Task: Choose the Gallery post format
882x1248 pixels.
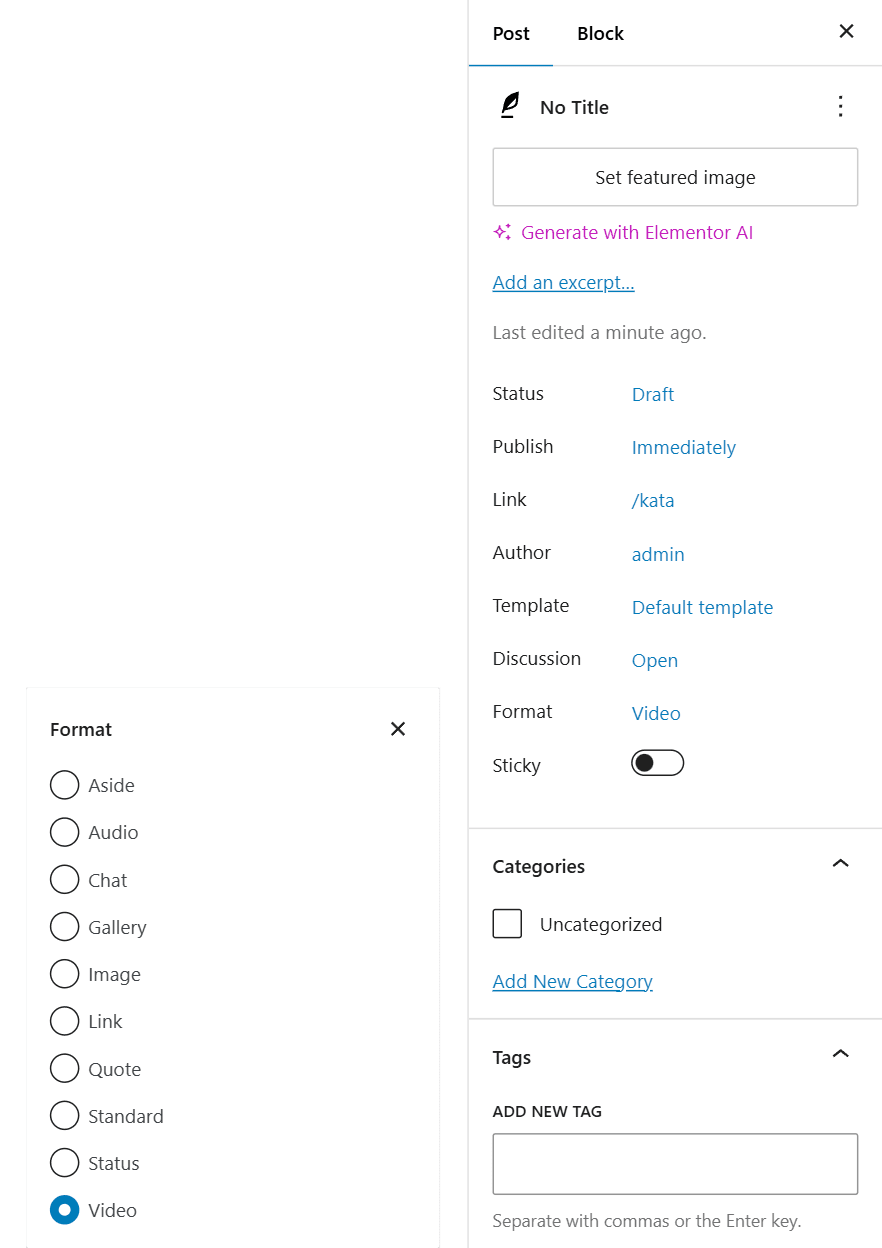Action: [x=65, y=927]
